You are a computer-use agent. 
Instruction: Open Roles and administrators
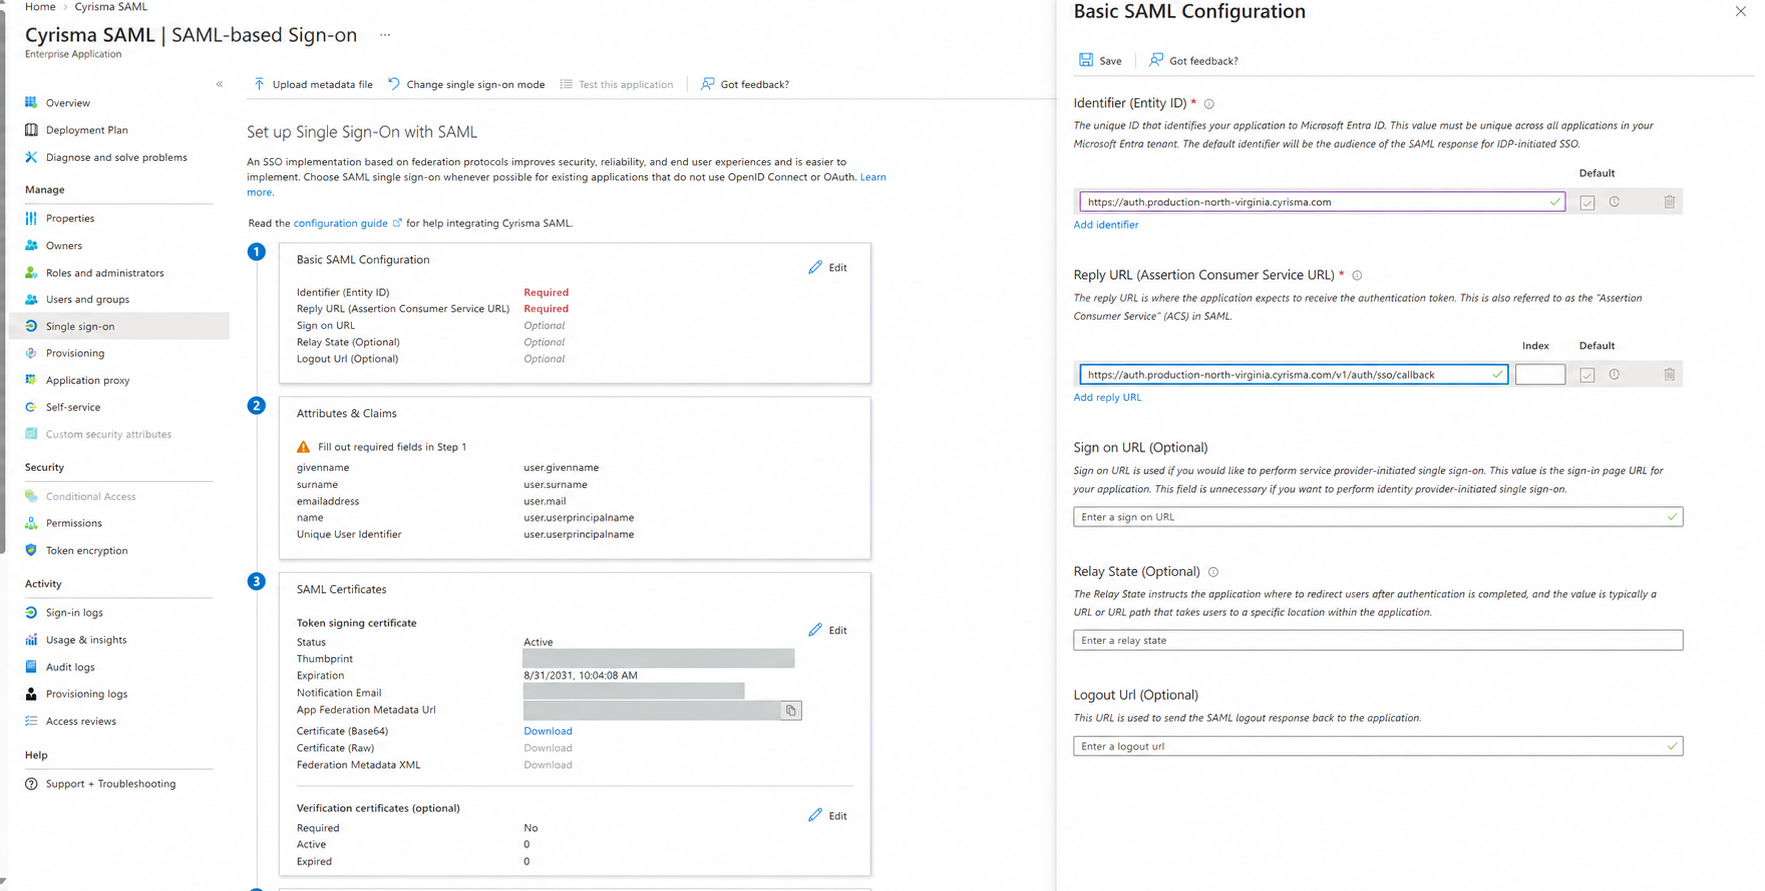pyautogui.click(x=104, y=272)
